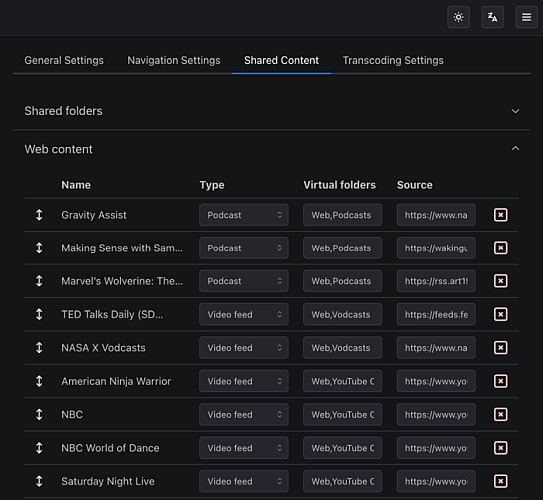
Task: Edit Virtual folders field for TED Talks
Action: [342, 314]
